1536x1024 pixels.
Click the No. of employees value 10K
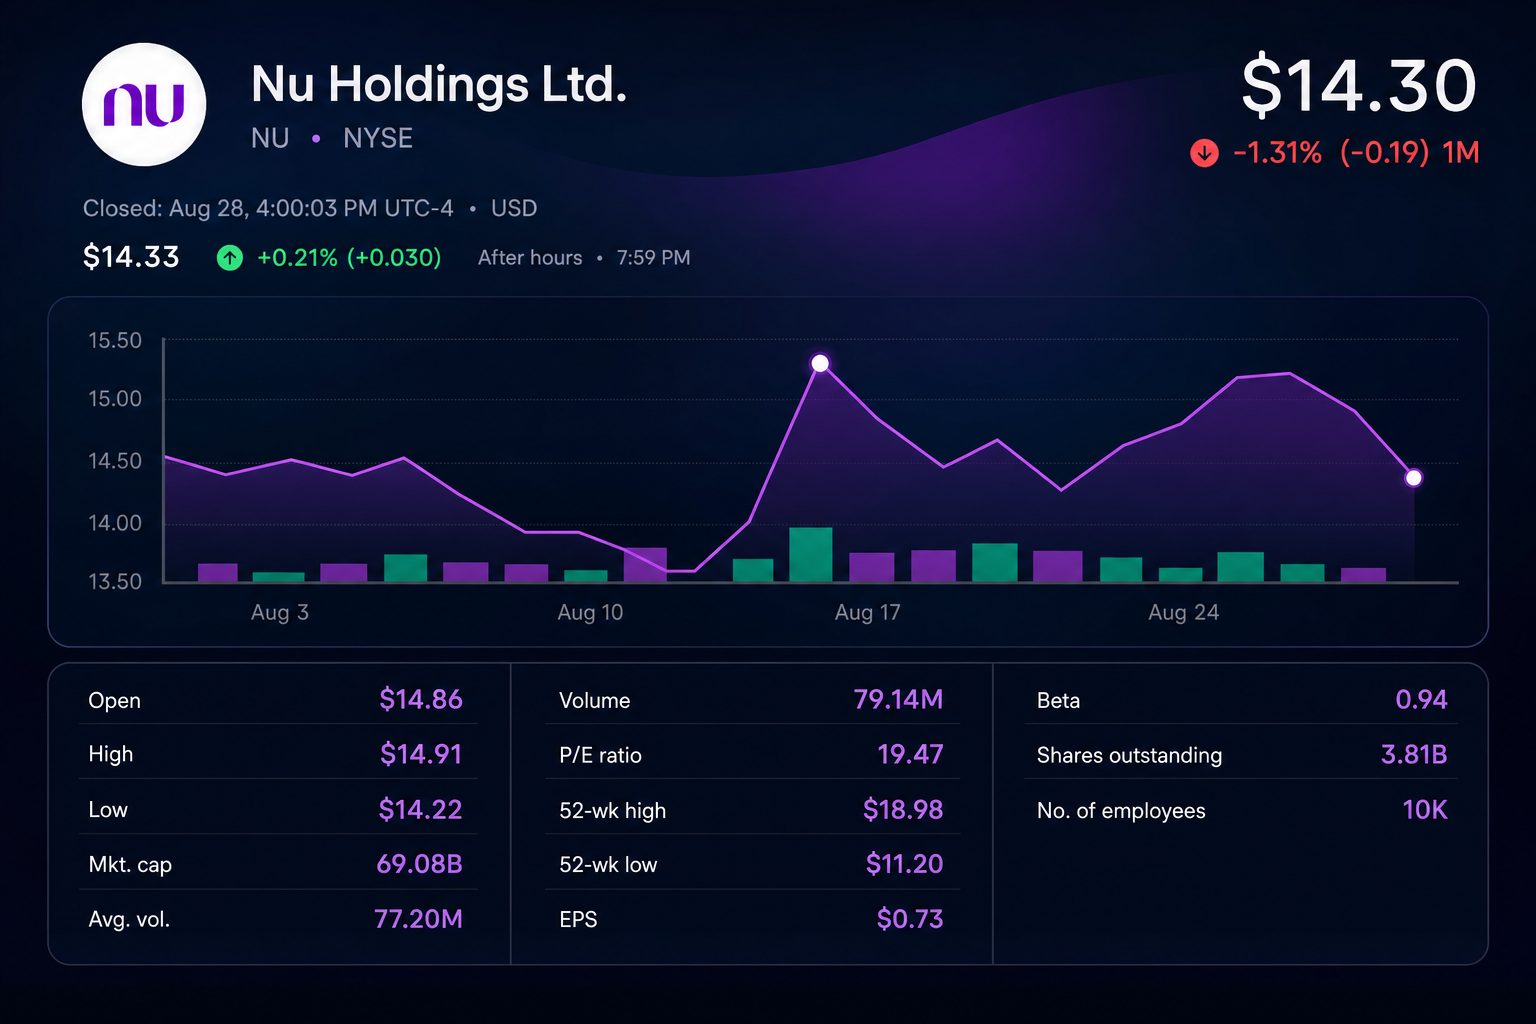(x=1425, y=809)
